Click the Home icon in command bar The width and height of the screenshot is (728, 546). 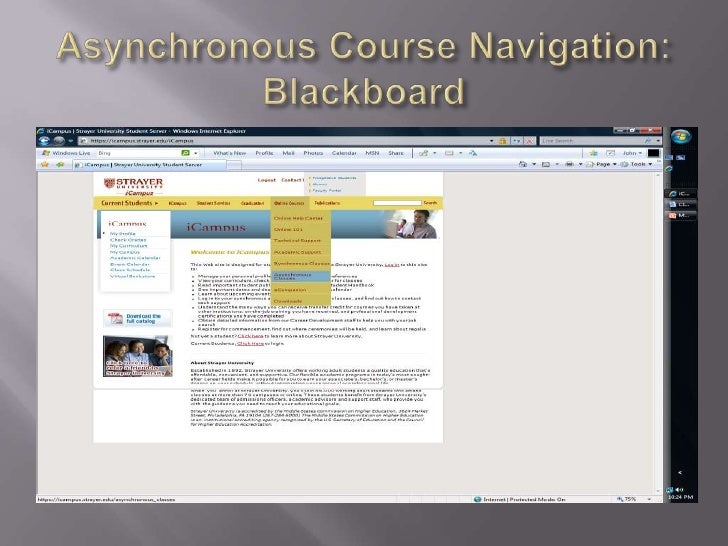pyautogui.click(x=523, y=164)
